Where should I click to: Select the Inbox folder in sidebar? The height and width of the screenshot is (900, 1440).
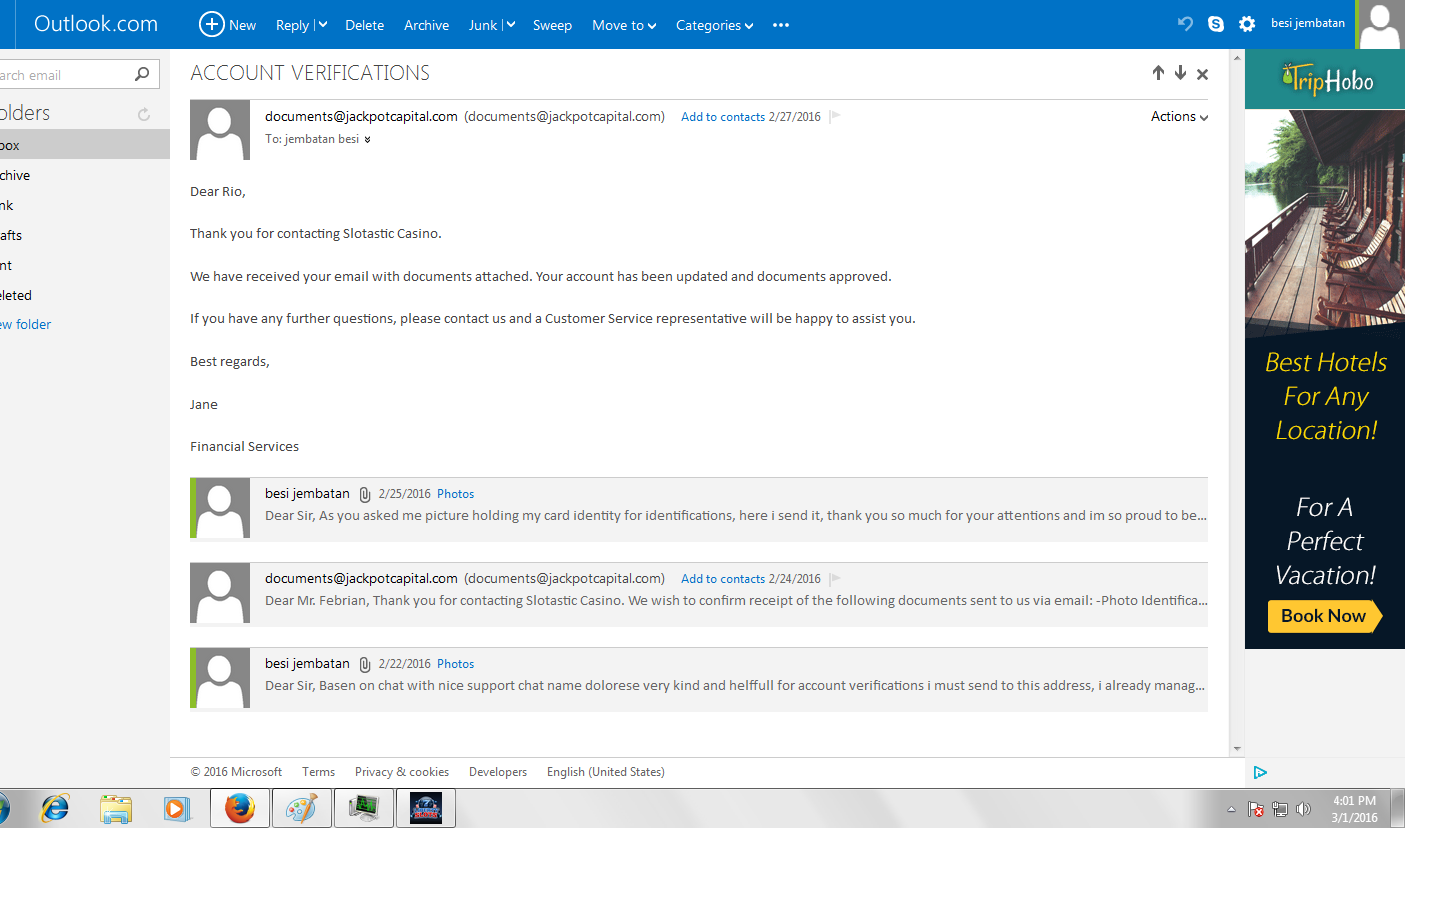tap(85, 145)
